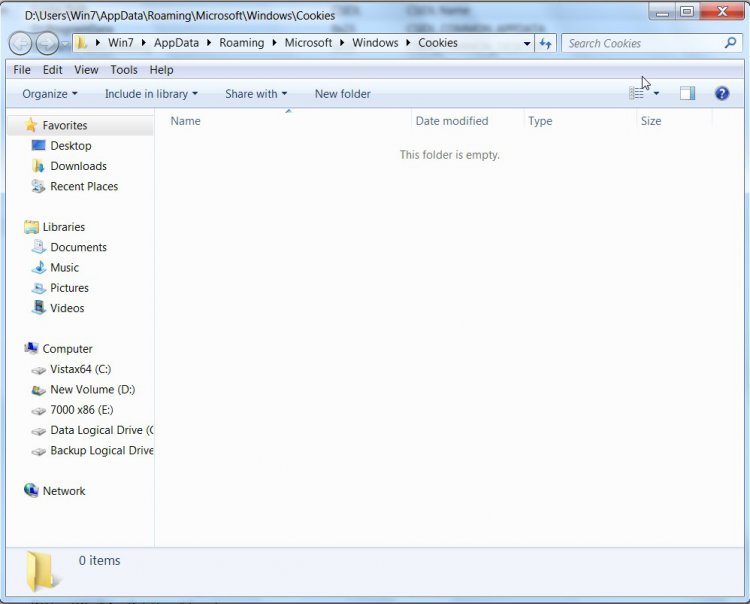Screen dimensions: 750x604
Task: Expand the arrow after Microsoft breadcrumb
Action: 342,43
